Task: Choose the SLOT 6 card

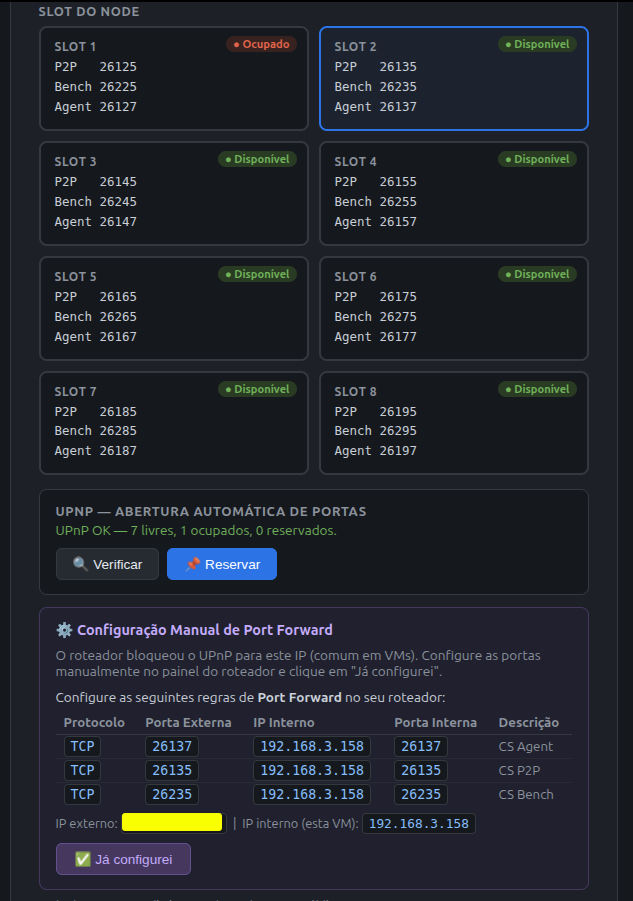Action: (x=454, y=309)
